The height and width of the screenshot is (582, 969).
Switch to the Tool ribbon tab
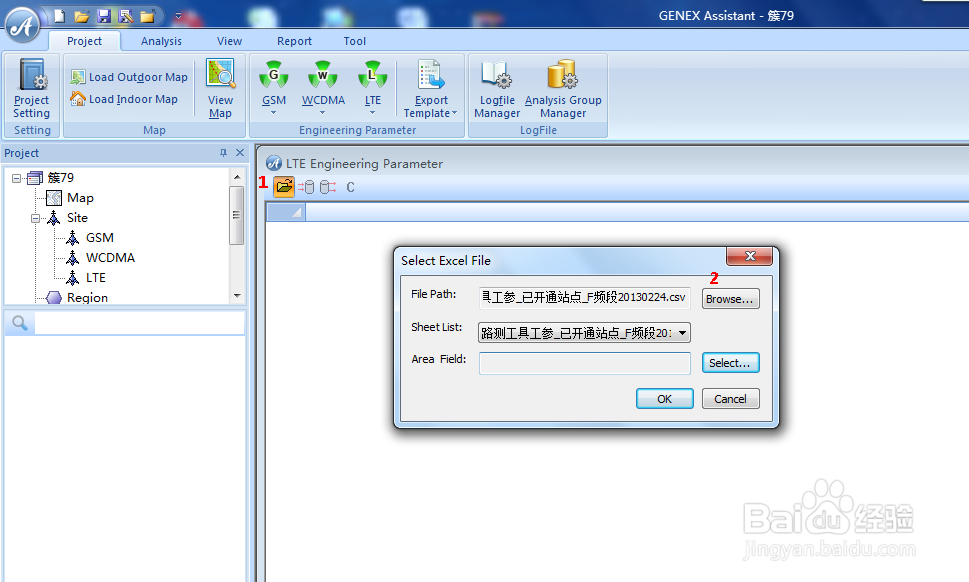pyautogui.click(x=355, y=41)
